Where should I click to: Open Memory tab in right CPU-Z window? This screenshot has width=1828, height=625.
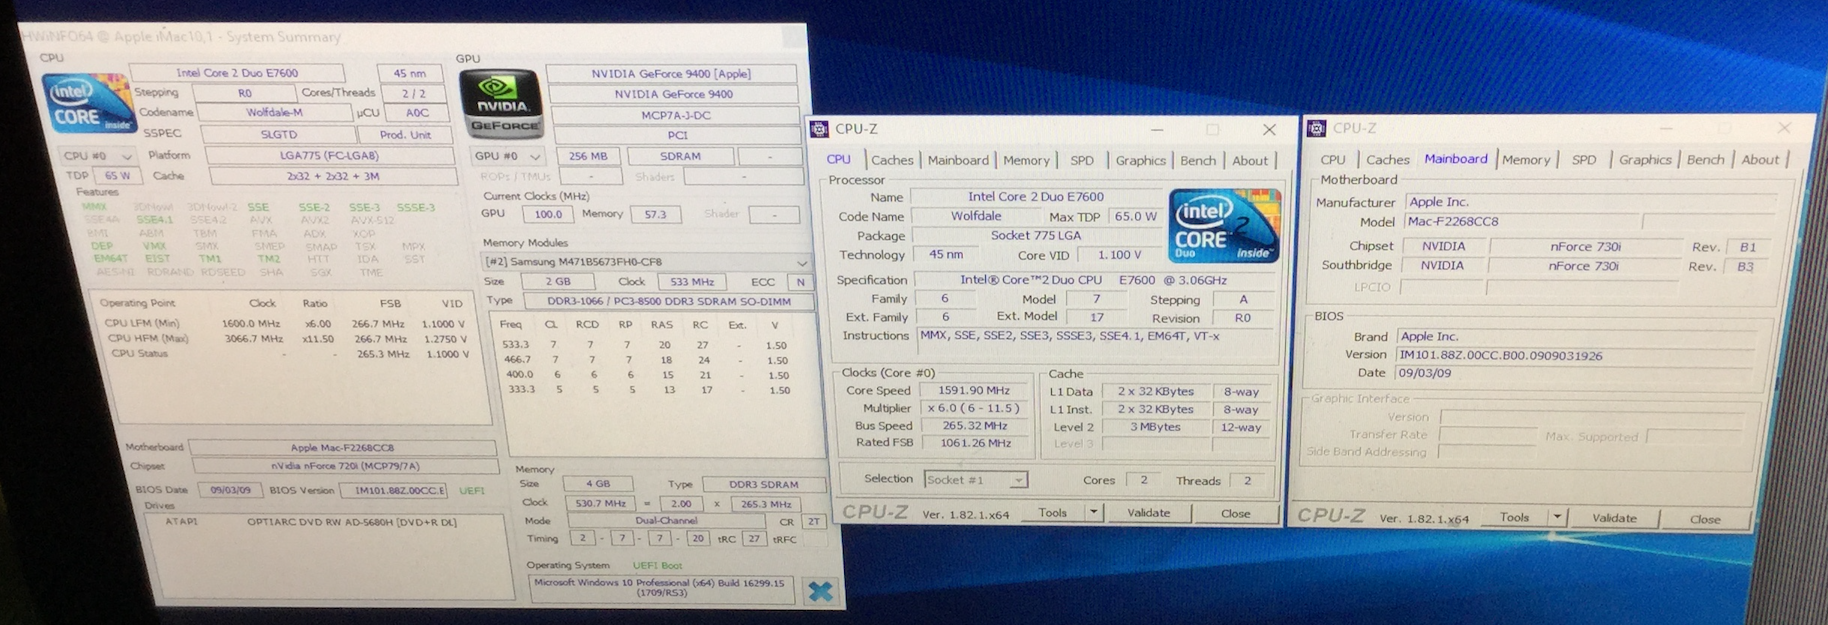1525,160
